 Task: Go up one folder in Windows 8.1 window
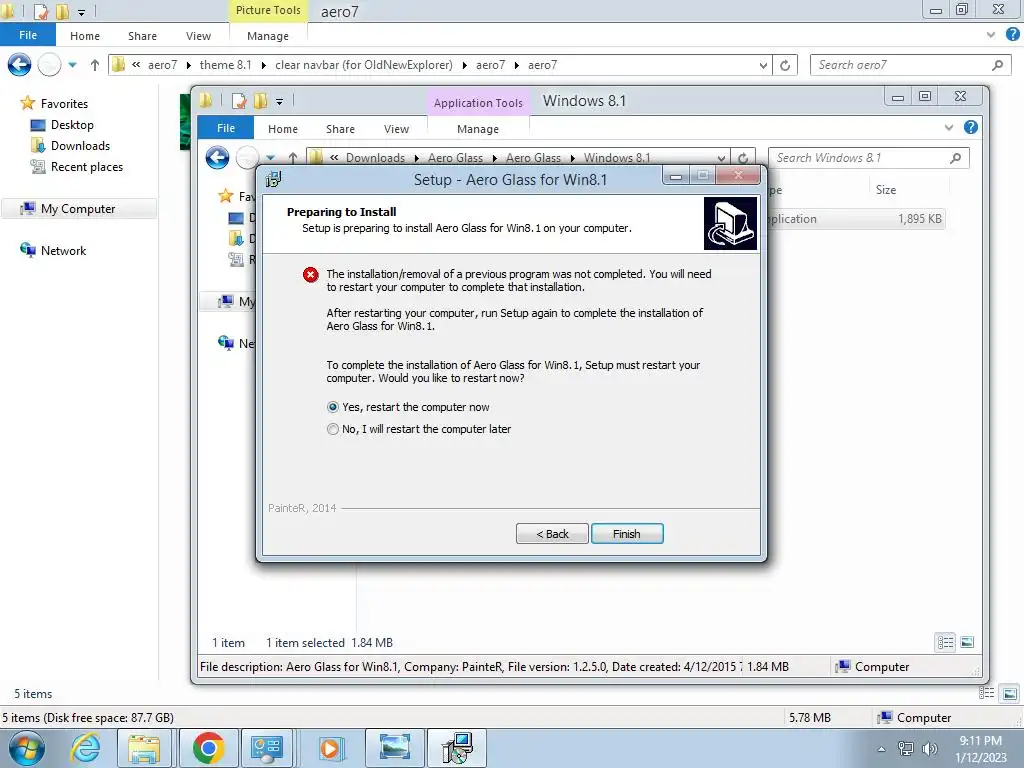(x=293, y=157)
